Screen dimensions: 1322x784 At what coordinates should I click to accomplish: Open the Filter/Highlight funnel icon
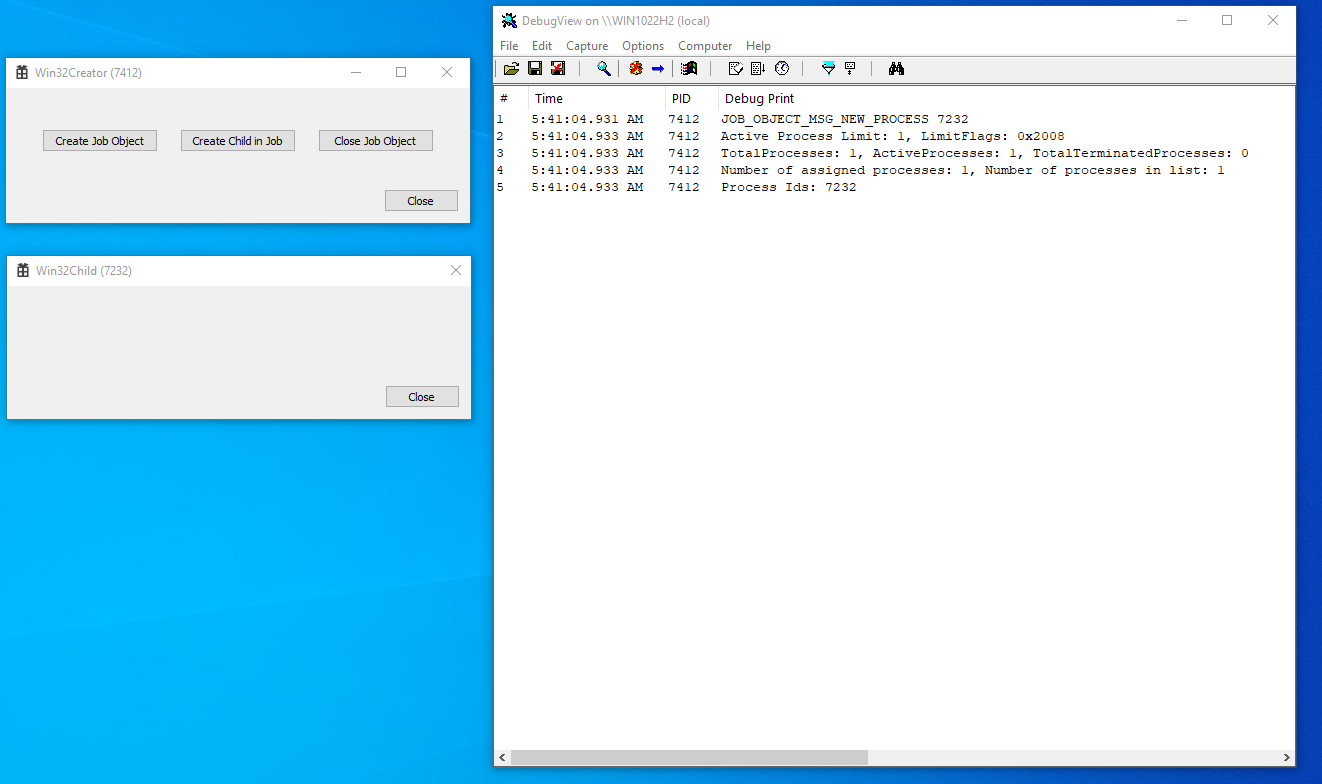(x=828, y=69)
